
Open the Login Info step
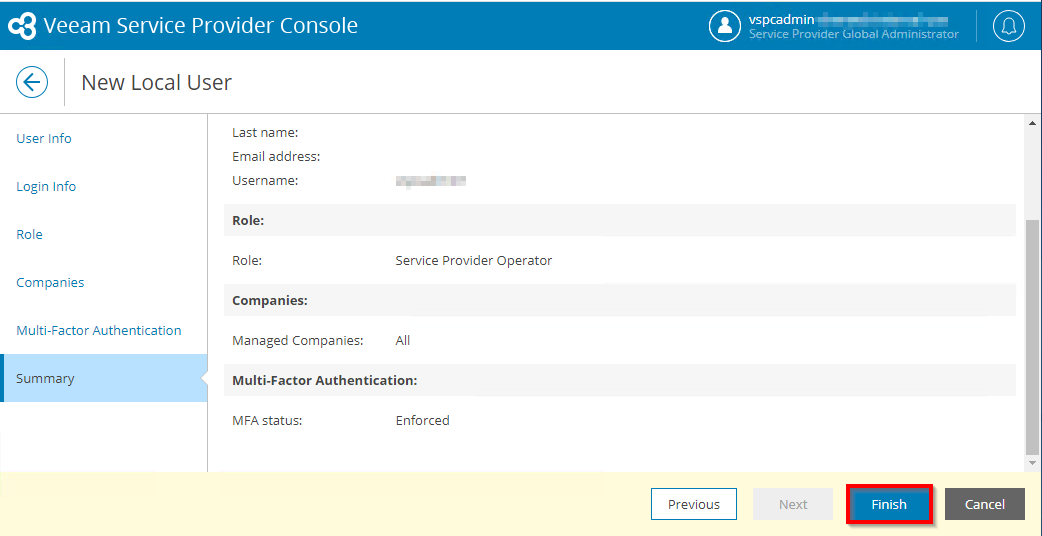46,186
